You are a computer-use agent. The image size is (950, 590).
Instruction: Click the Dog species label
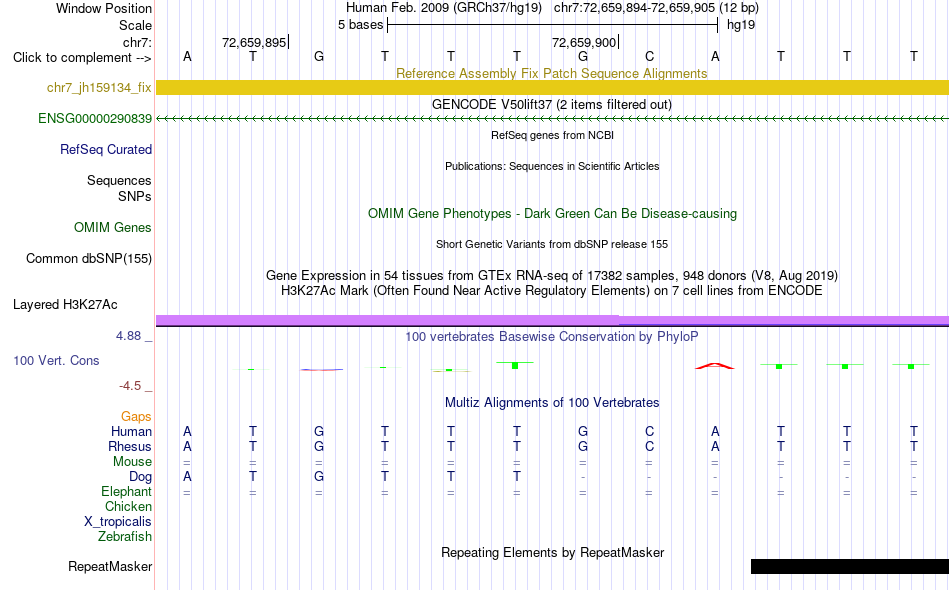pos(140,477)
